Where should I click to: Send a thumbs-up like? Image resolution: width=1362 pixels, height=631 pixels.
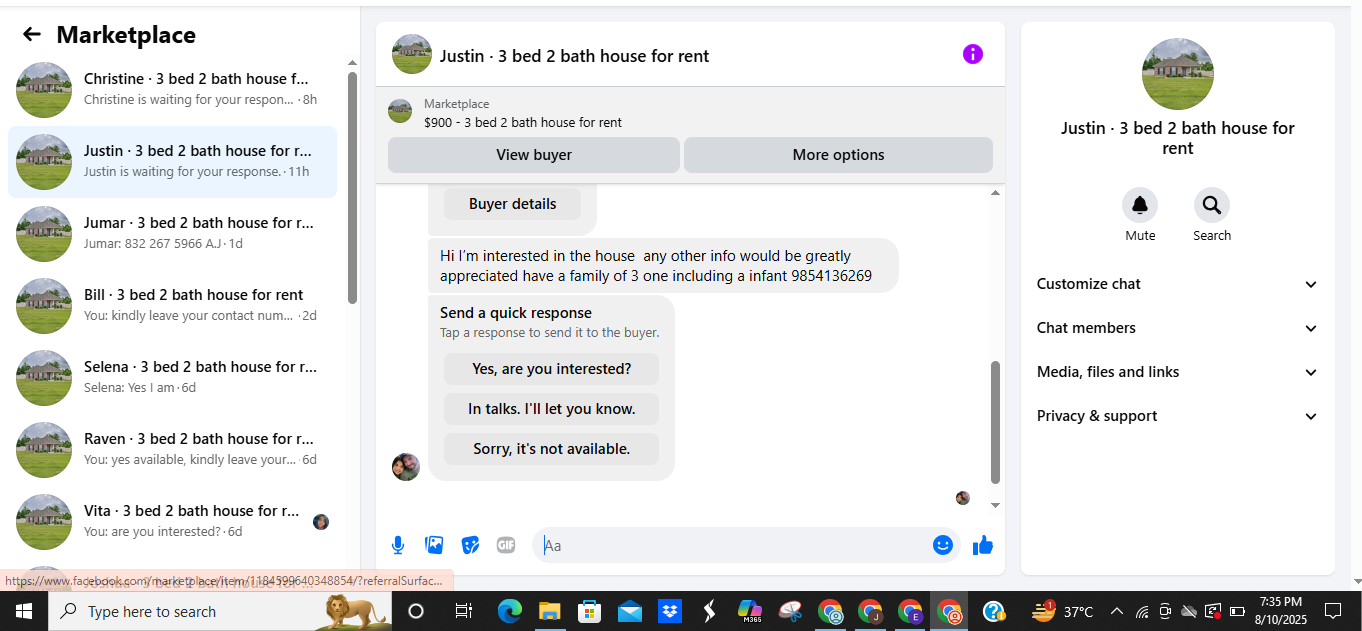[983, 545]
